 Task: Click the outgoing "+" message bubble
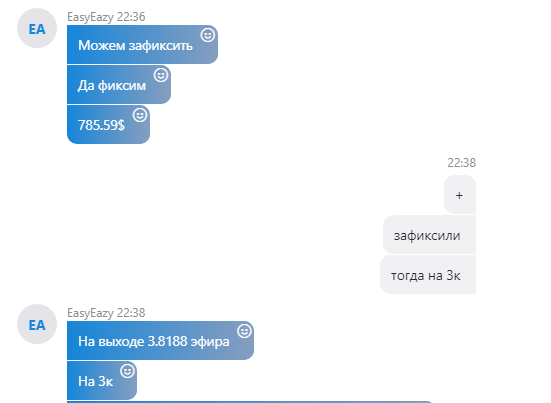tap(460, 195)
